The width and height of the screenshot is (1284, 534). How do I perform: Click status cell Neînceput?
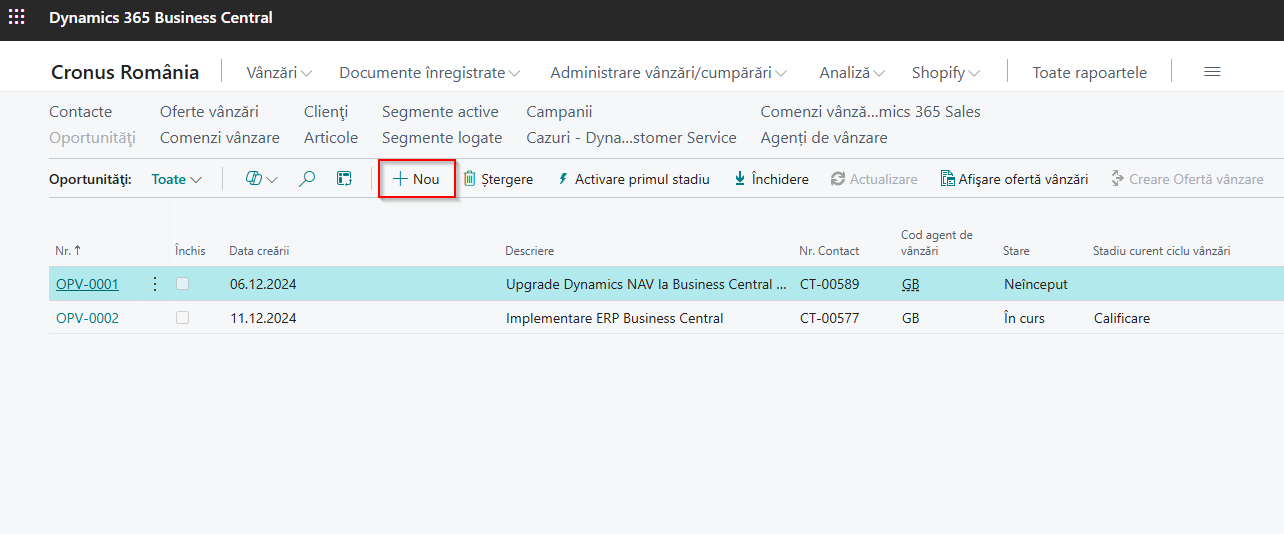[x=1036, y=284]
